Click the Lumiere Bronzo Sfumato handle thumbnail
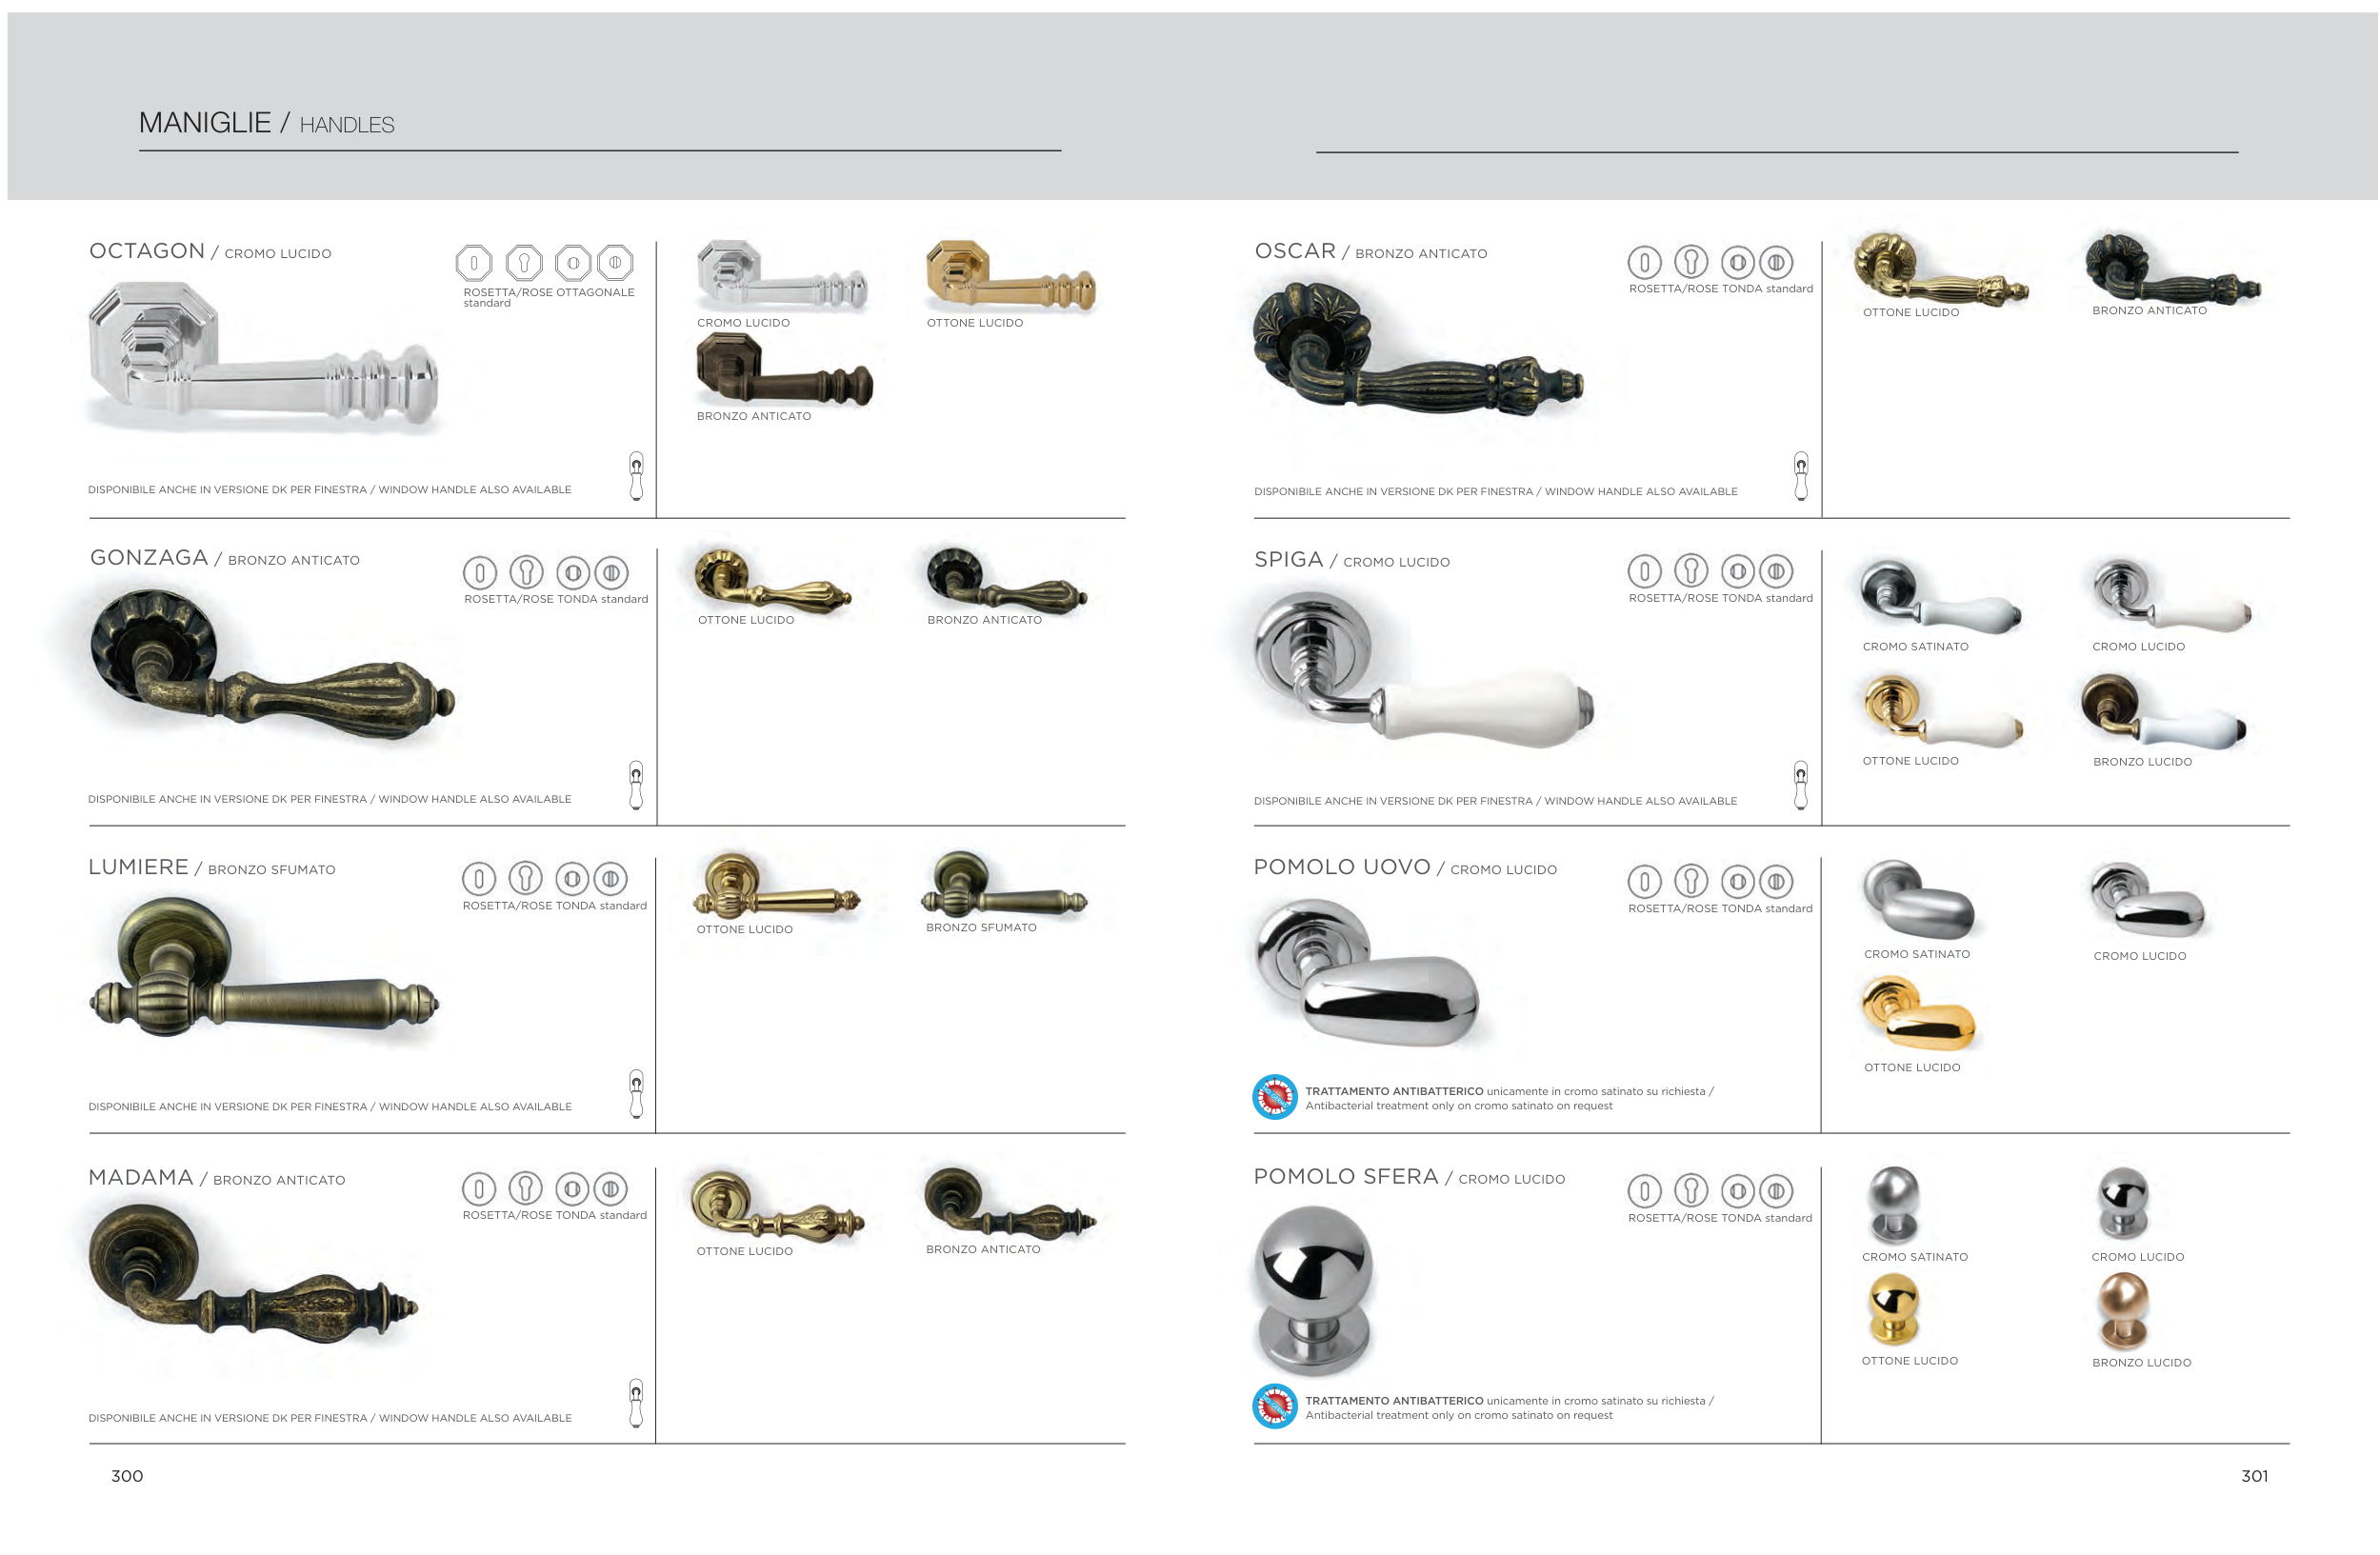 click(x=1004, y=884)
